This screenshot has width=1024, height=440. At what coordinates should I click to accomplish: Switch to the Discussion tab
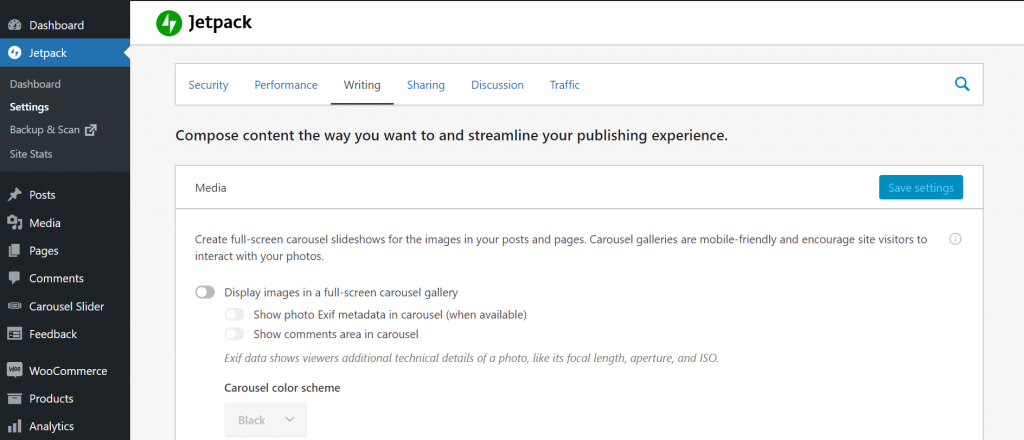coord(498,85)
